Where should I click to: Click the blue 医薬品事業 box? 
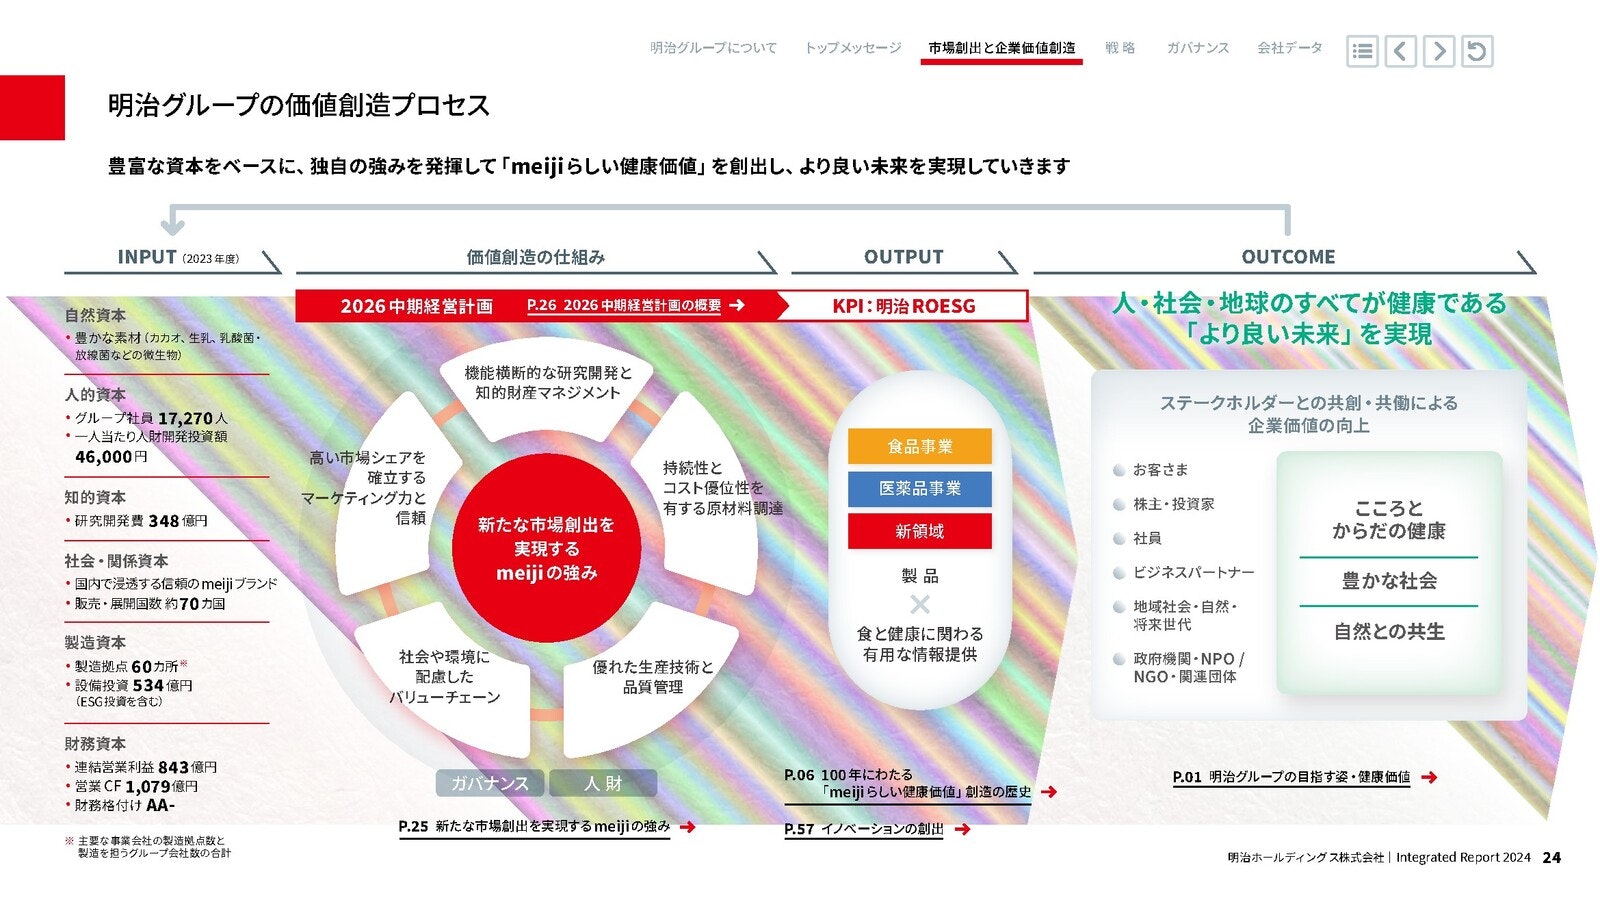pyautogui.click(x=920, y=488)
